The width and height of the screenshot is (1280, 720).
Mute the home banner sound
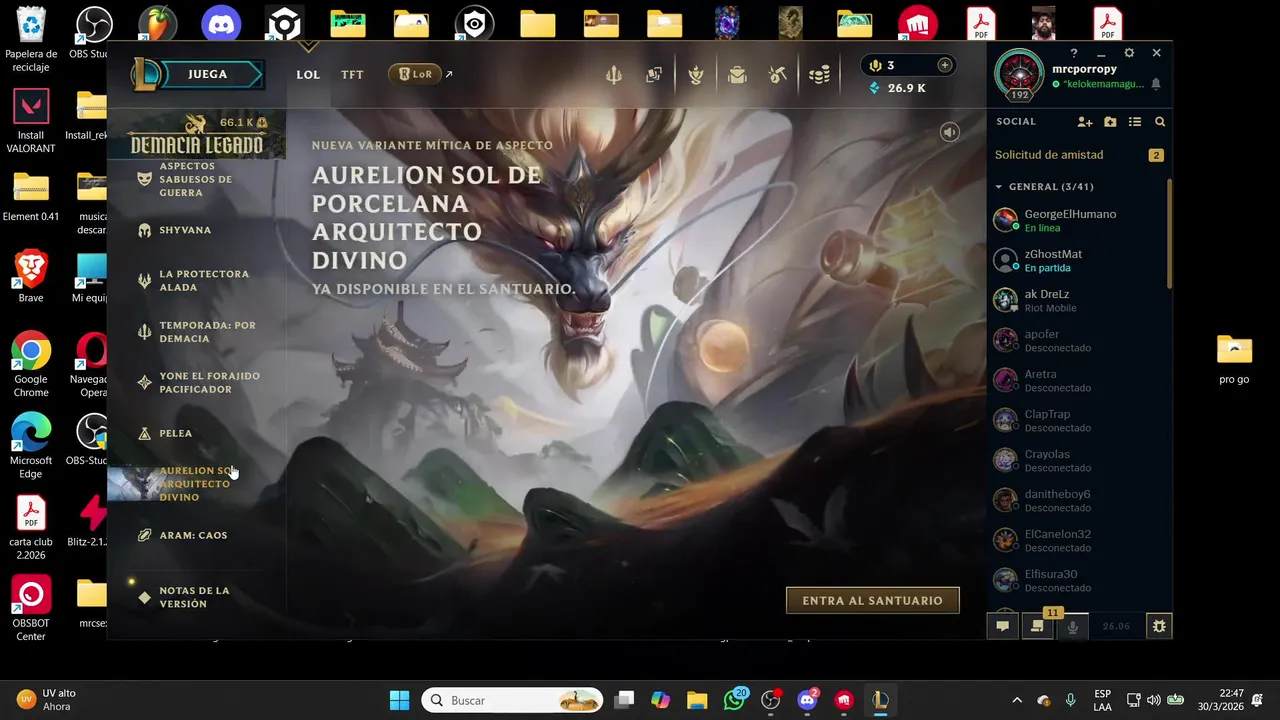coord(950,132)
